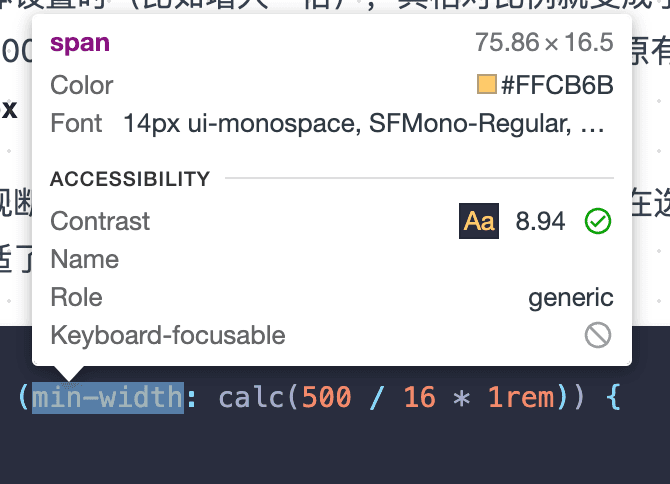The height and width of the screenshot is (484, 670).
Task: Click the 75.86 × 16.5 dimensions text
Action: 544,43
